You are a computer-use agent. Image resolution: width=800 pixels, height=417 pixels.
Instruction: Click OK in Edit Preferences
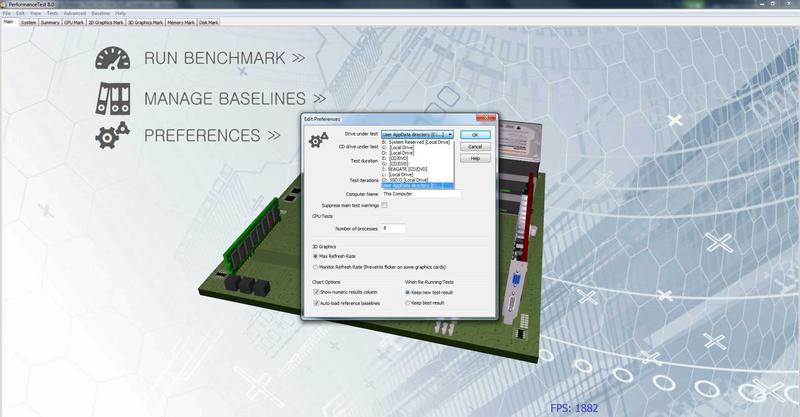click(x=475, y=135)
